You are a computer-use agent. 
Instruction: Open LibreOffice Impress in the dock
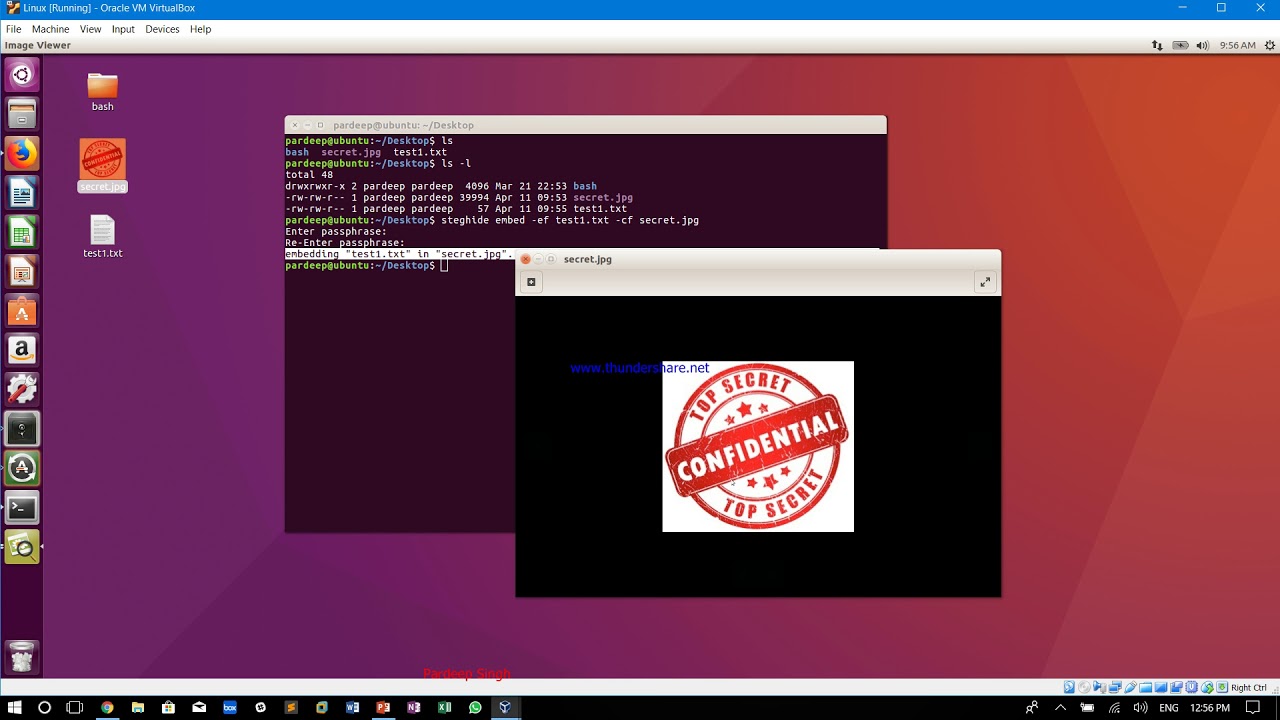(22, 271)
